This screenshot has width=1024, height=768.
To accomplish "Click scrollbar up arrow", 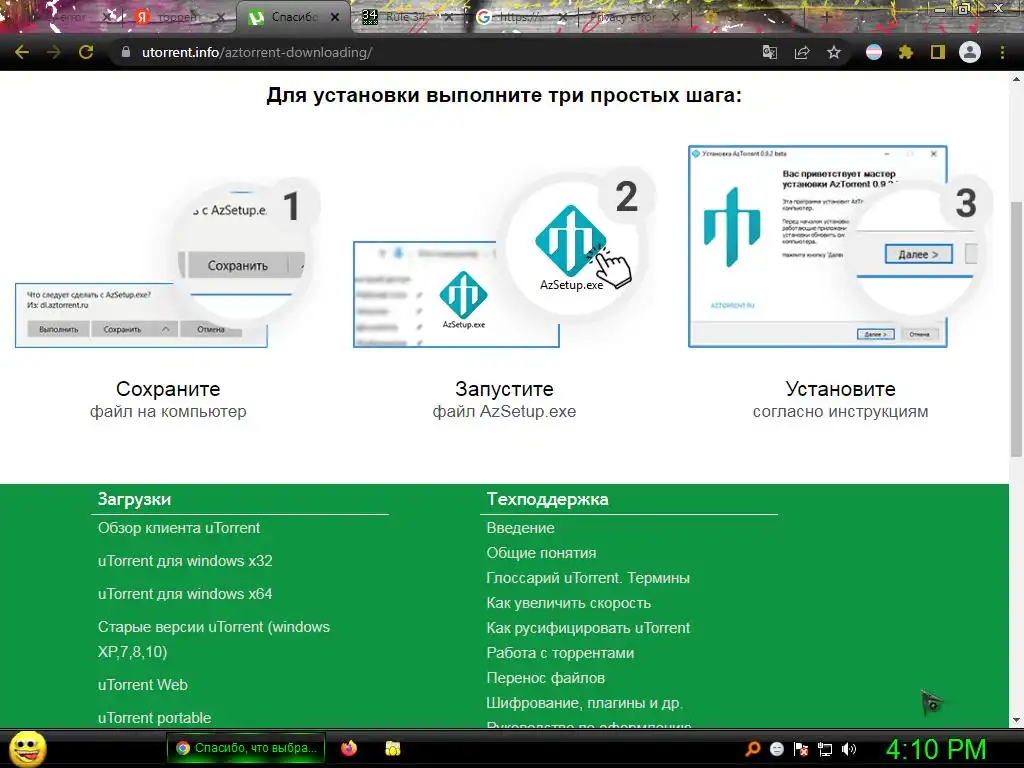I will point(1016,79).
